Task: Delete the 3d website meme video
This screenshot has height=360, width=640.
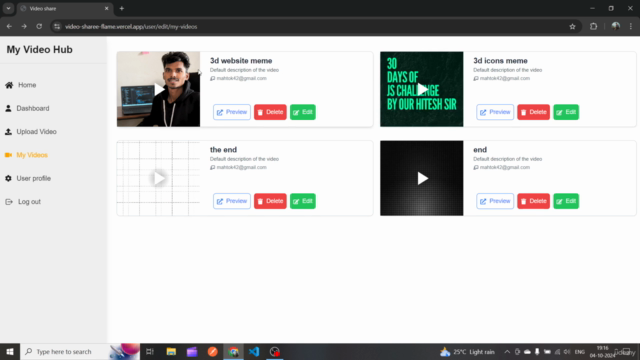Action: click(270, 112)
